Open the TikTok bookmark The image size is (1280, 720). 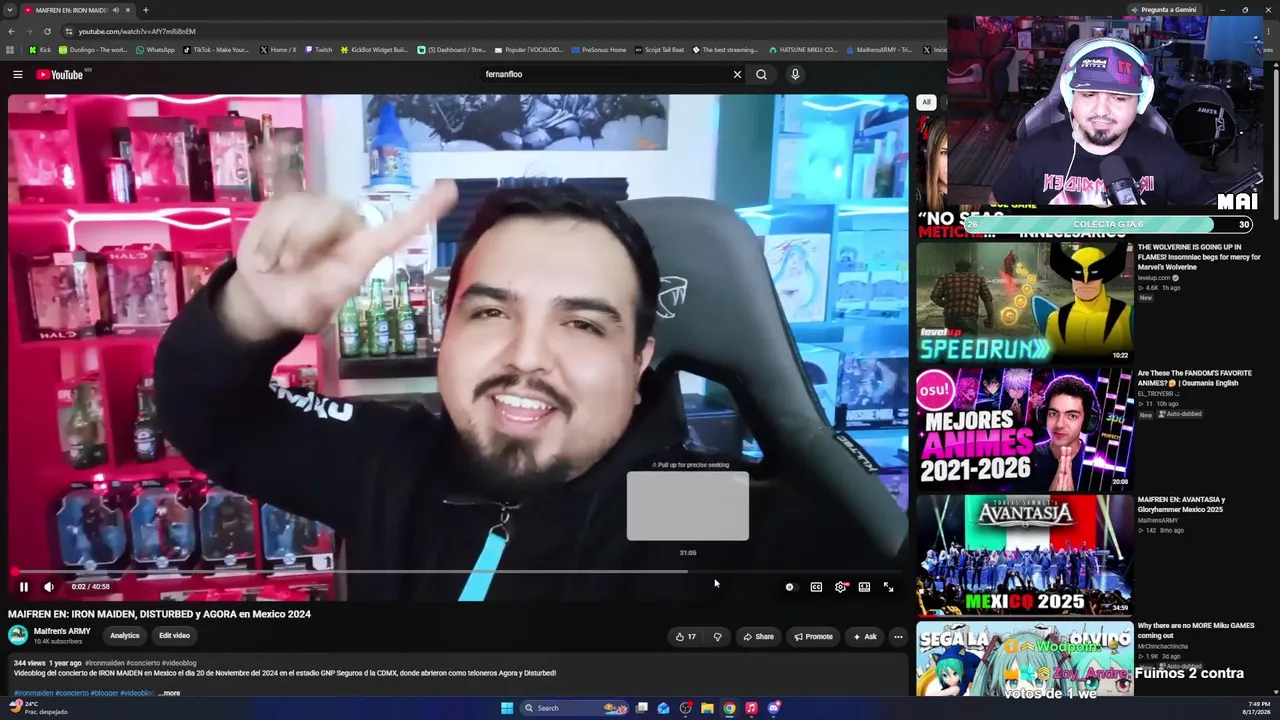216,50
